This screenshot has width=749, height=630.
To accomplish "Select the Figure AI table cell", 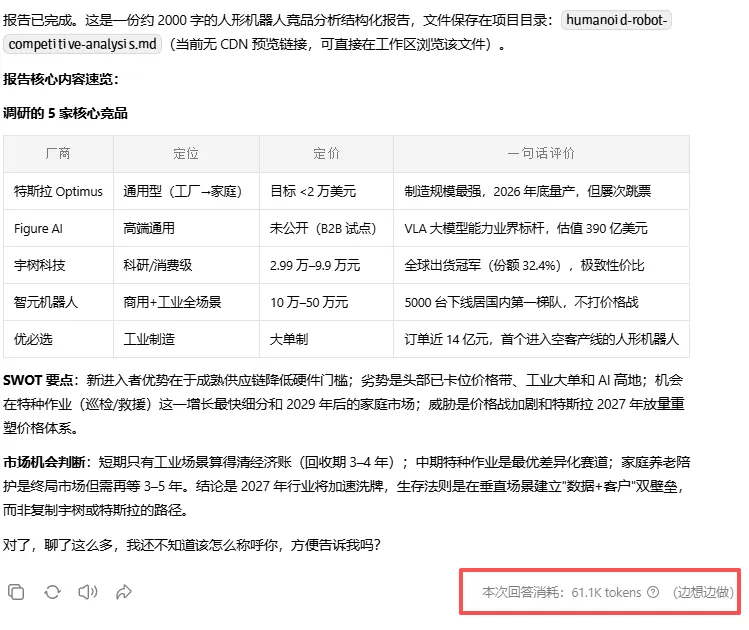I will click(x=58, y=228).
